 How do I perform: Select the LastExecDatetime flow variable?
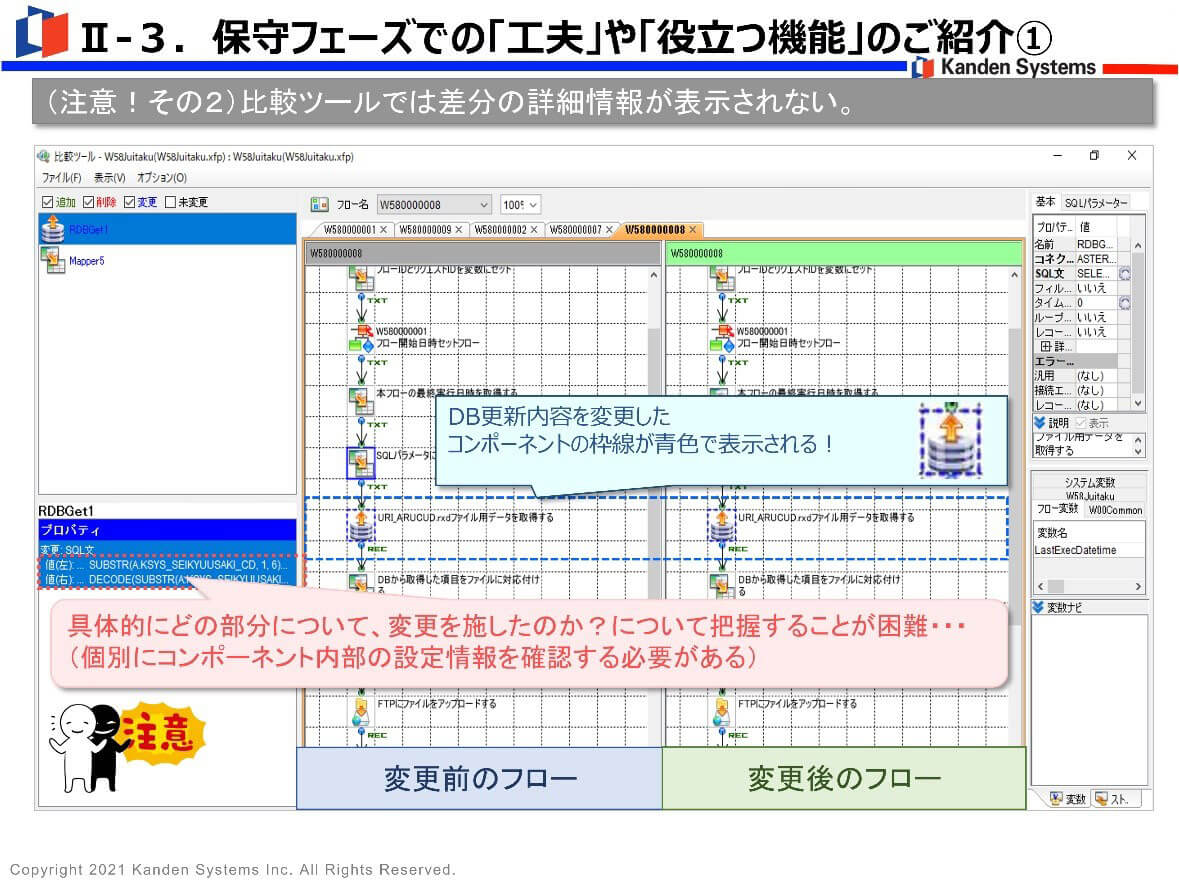(x=1076, y=551)
